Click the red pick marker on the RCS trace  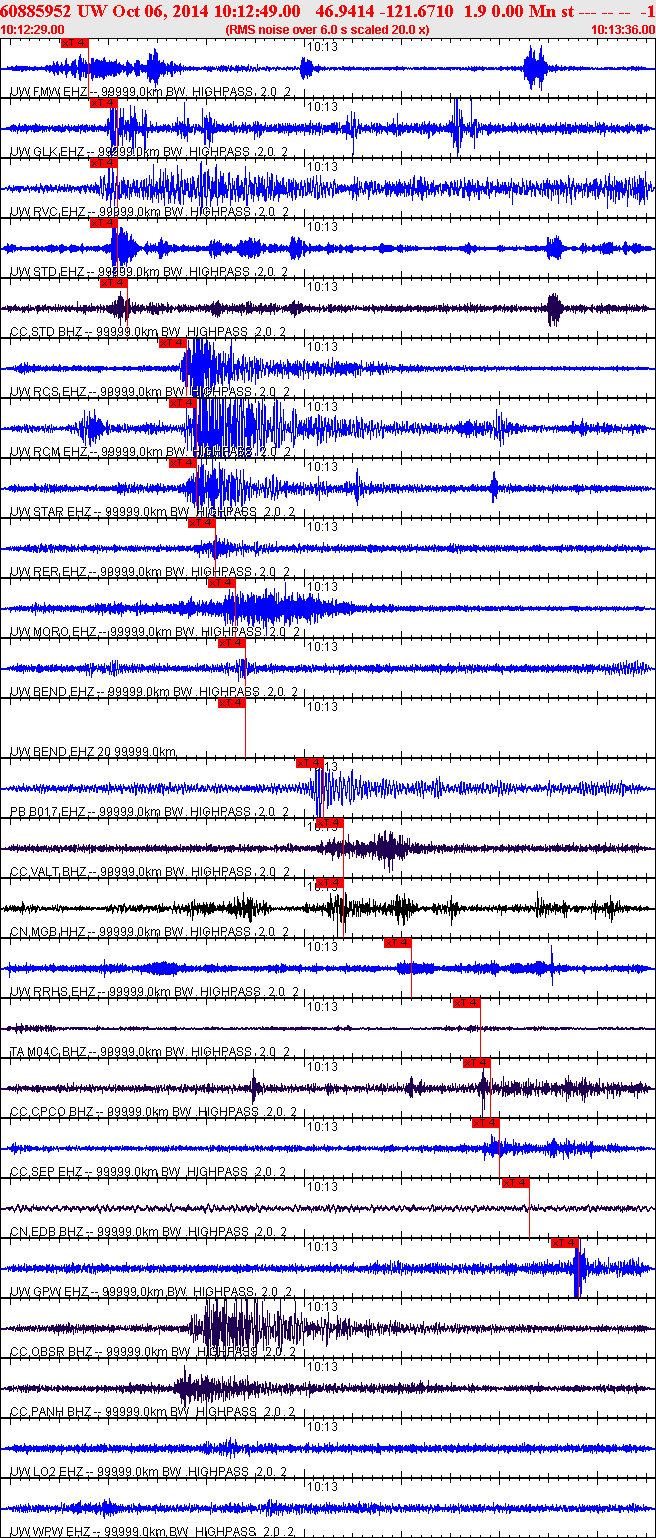coord(172,343)
